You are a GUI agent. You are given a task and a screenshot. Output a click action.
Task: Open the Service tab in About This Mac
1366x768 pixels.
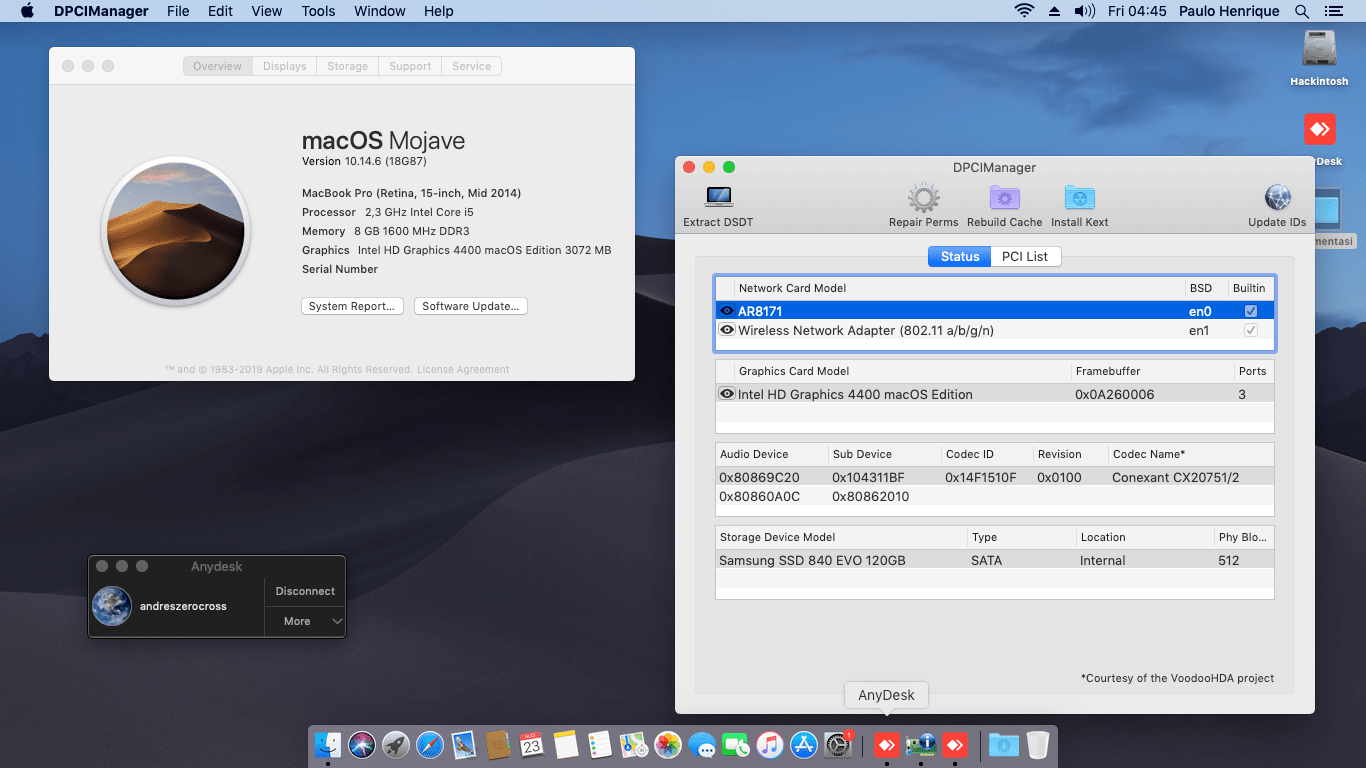(471, 66)
